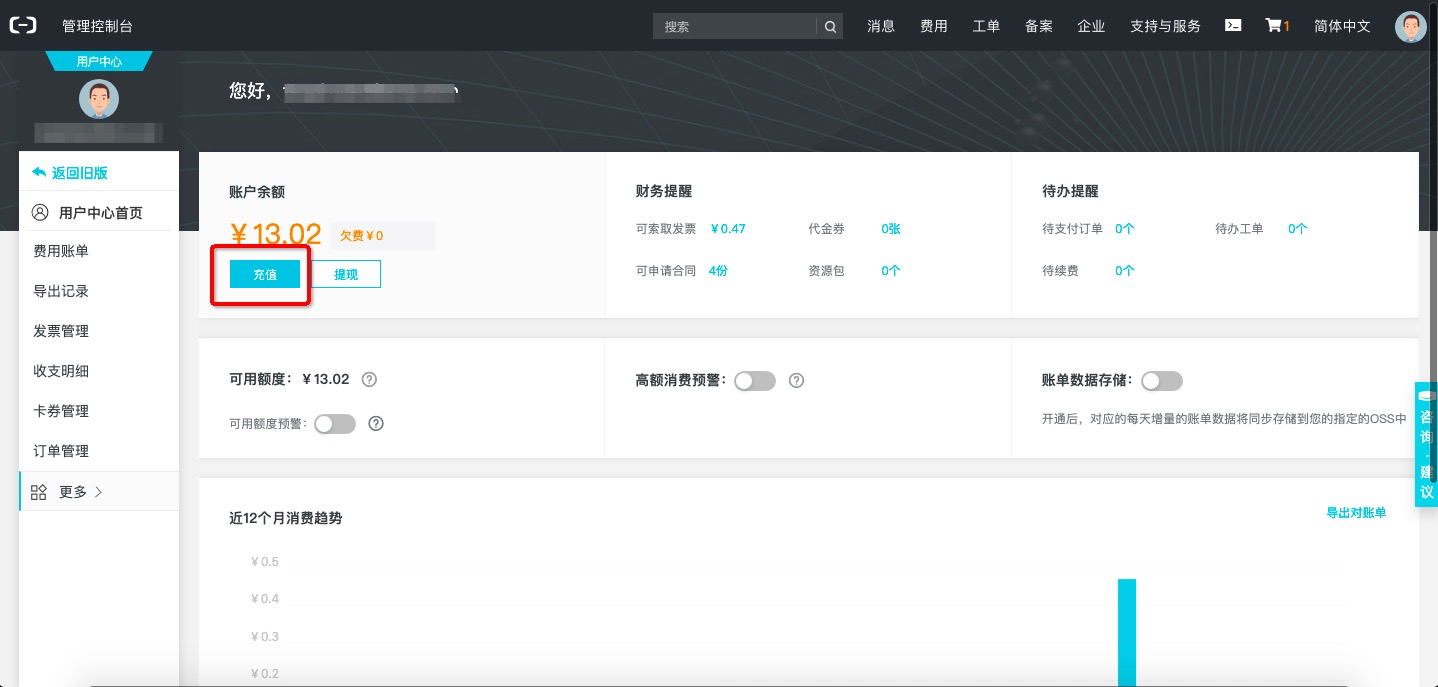Click the 导出对账单 link
This screenshot has height=687, width=1438.
coord(1356,512)
